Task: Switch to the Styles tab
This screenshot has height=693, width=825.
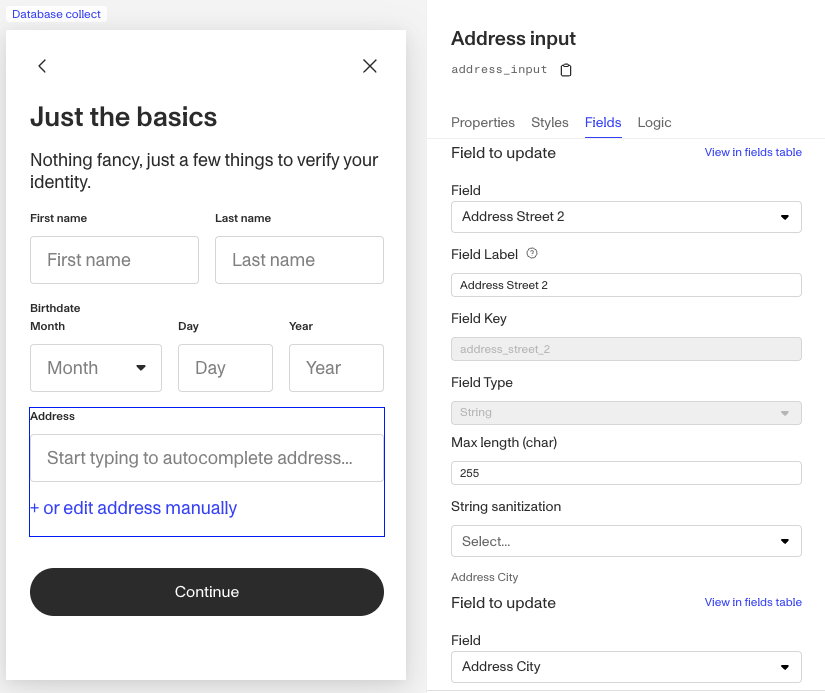Action: pyautogui.click(x=549, y=122)
